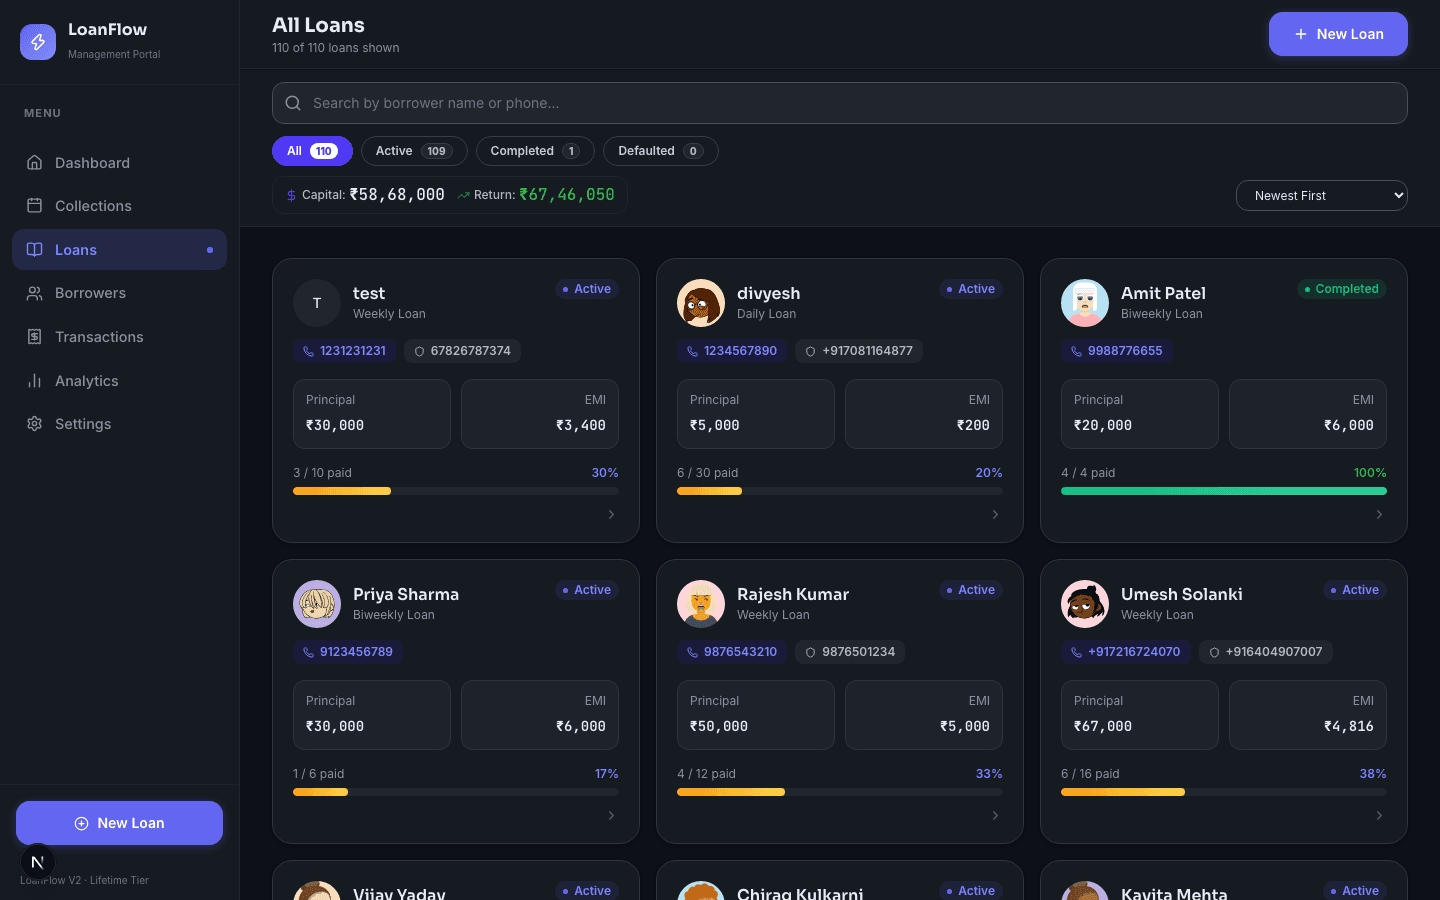Click the phone icon next to 1231231231

tap(308, 351)
